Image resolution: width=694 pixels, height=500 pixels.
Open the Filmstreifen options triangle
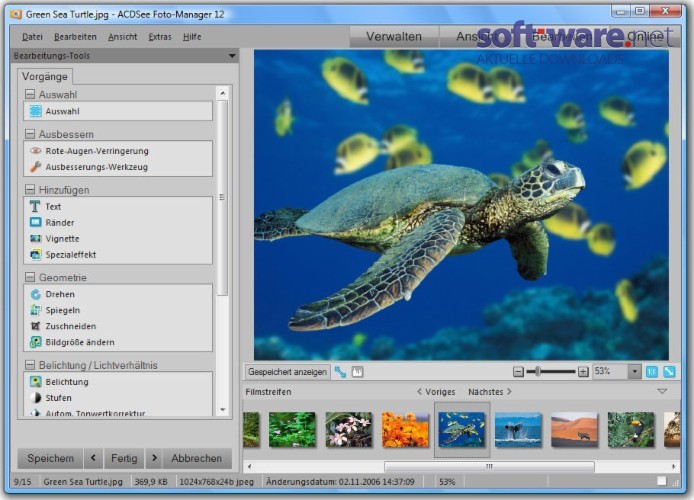click(x=662, y=392)
